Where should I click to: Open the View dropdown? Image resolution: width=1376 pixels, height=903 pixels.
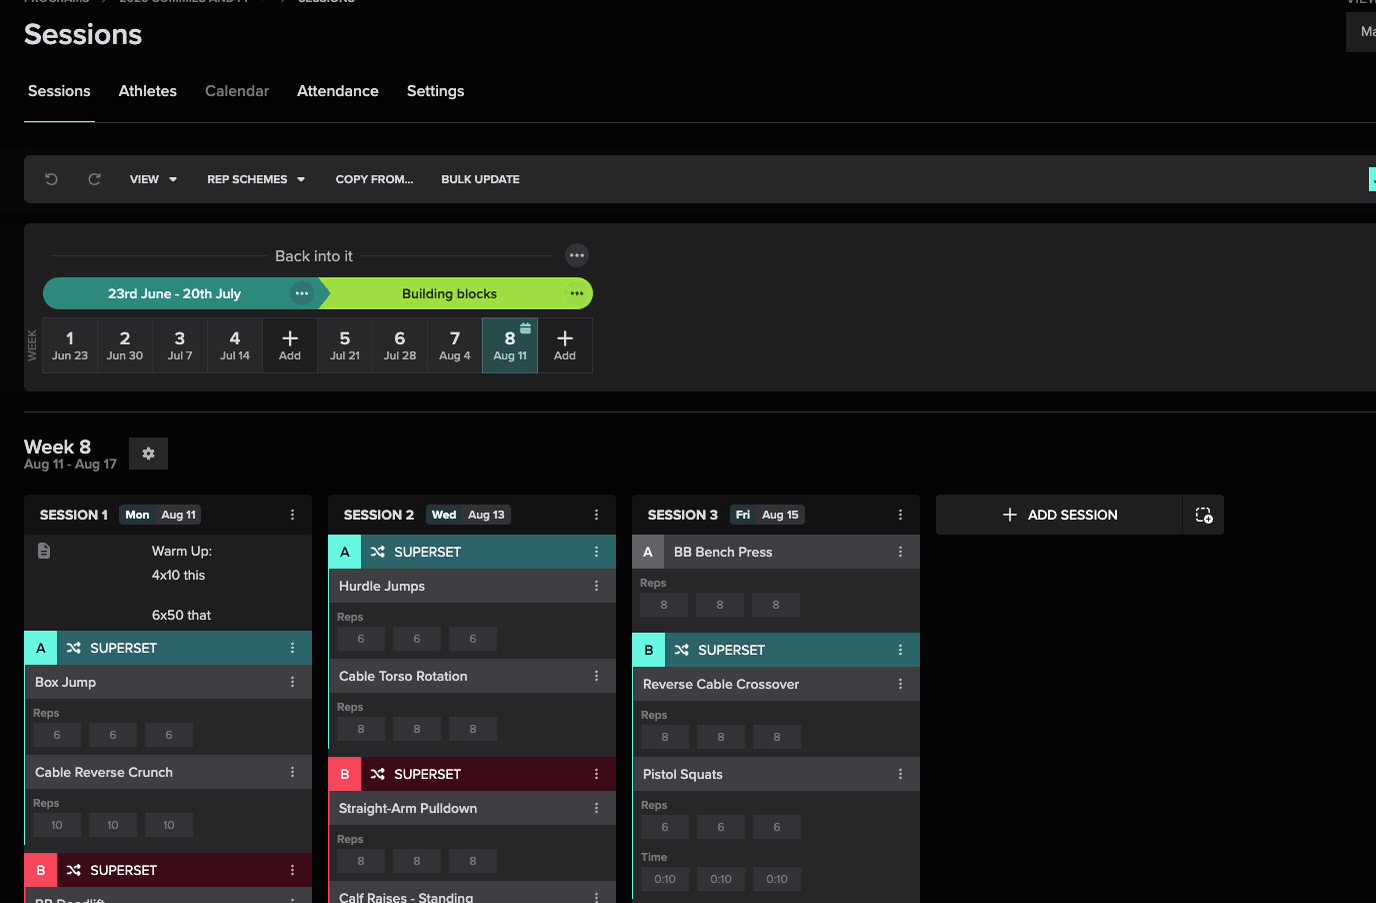(153, 179)
